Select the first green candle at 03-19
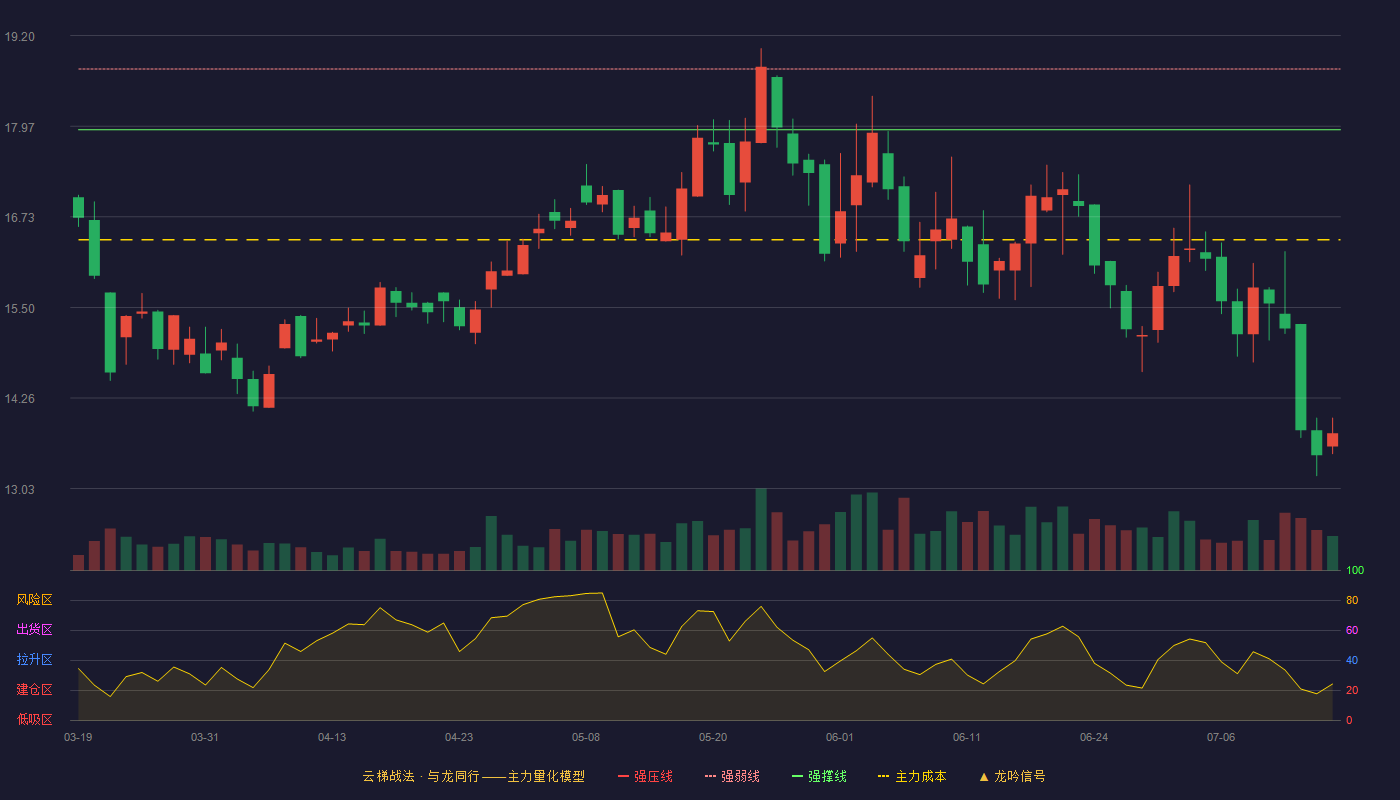The width and height of the screenshot is (1400, 800). 78,207
